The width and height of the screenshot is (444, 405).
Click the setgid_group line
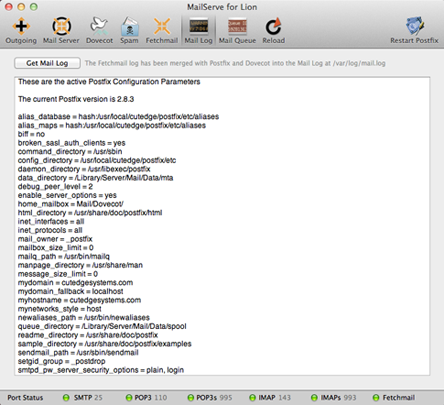click(62, 361)
